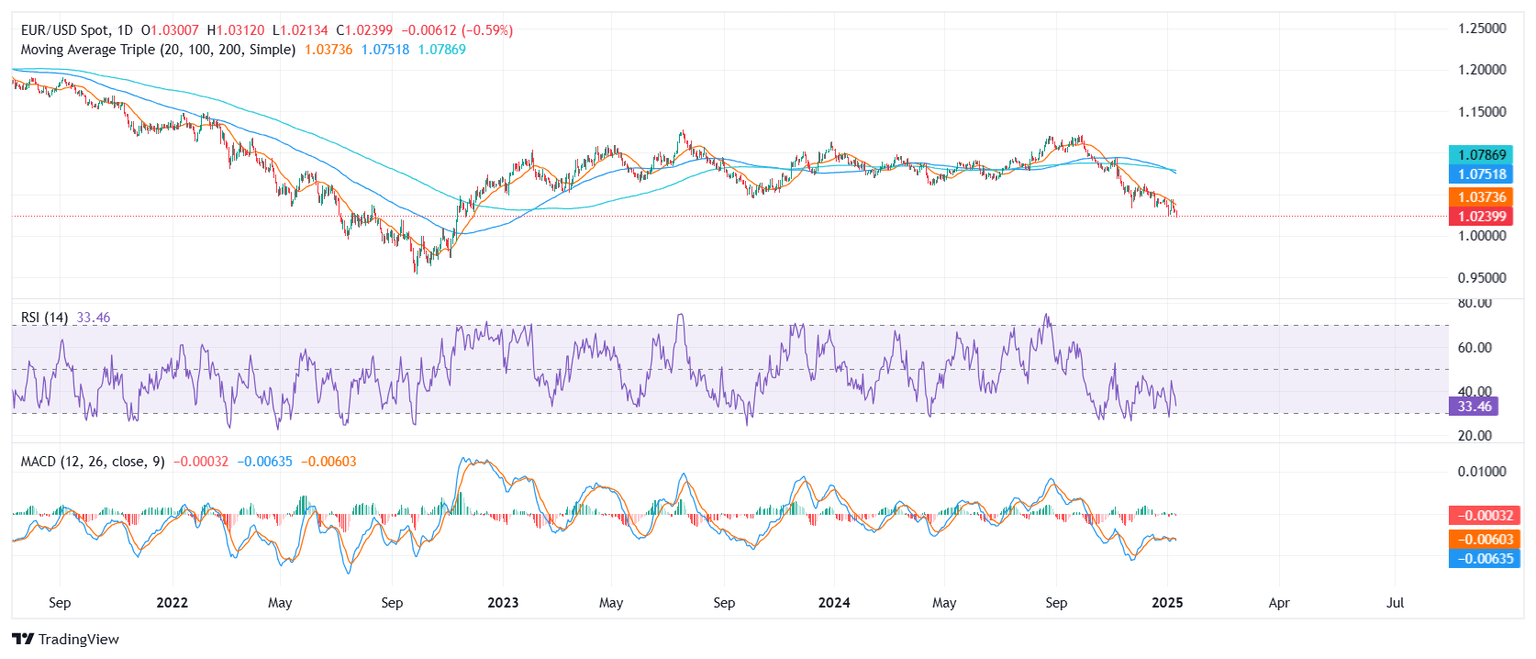Open the Moving Average Triple indicator legend
Image resolution: width=1536 pixels, height=659 pixels.
coord(158,49)
